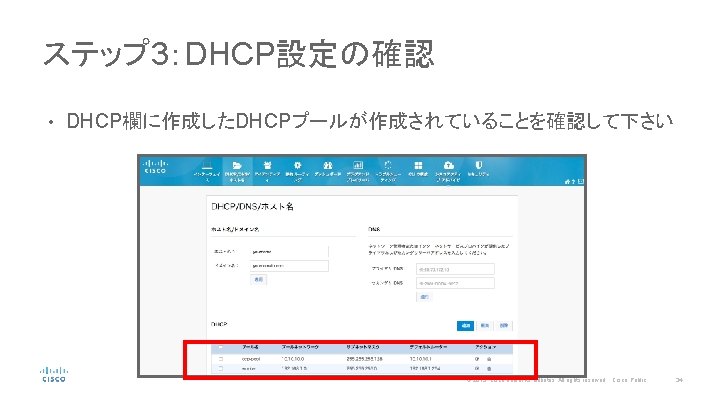This screenshot has width=720, height=405.
Task: Focus the domain name input field
Action: (289, 266)
